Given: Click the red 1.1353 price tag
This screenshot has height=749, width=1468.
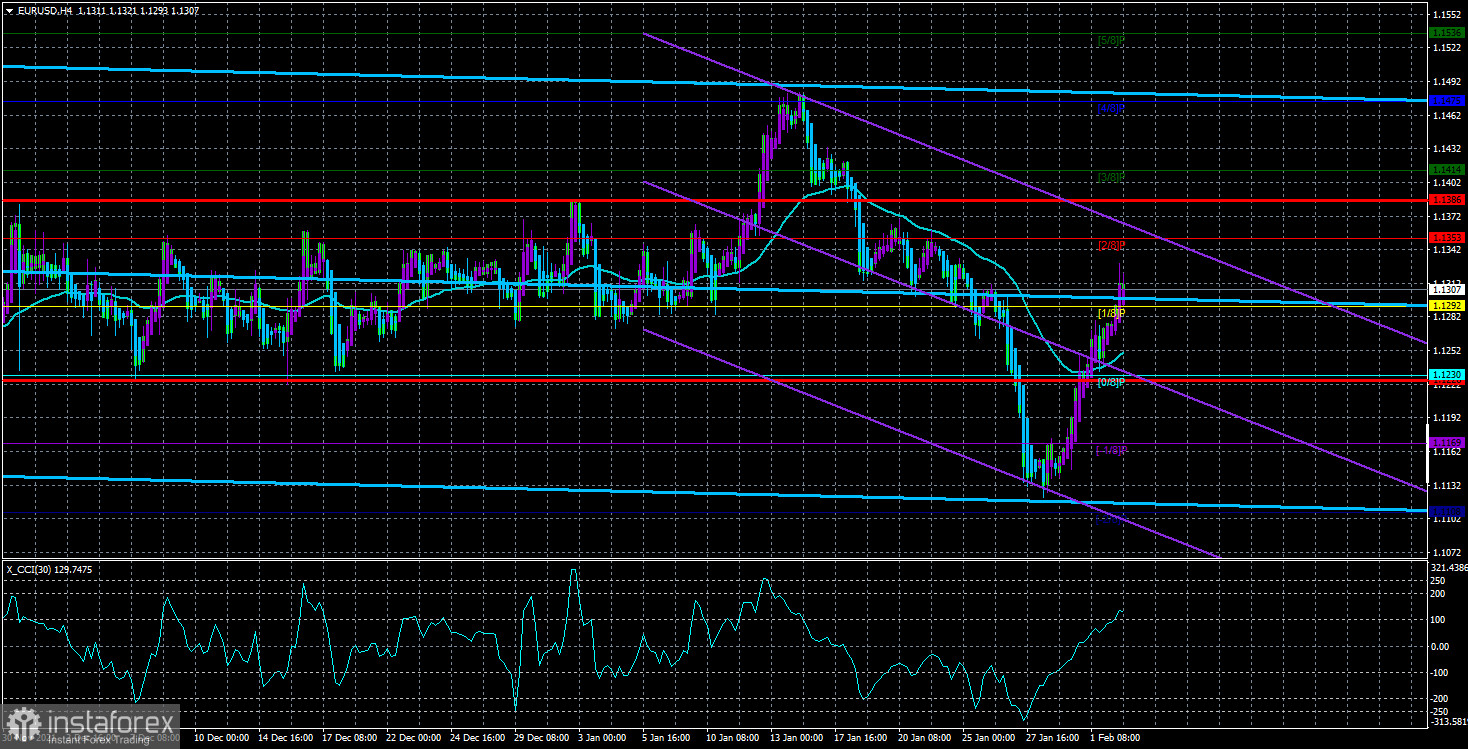Looking at the screenshot, I should coord(1446,237).
